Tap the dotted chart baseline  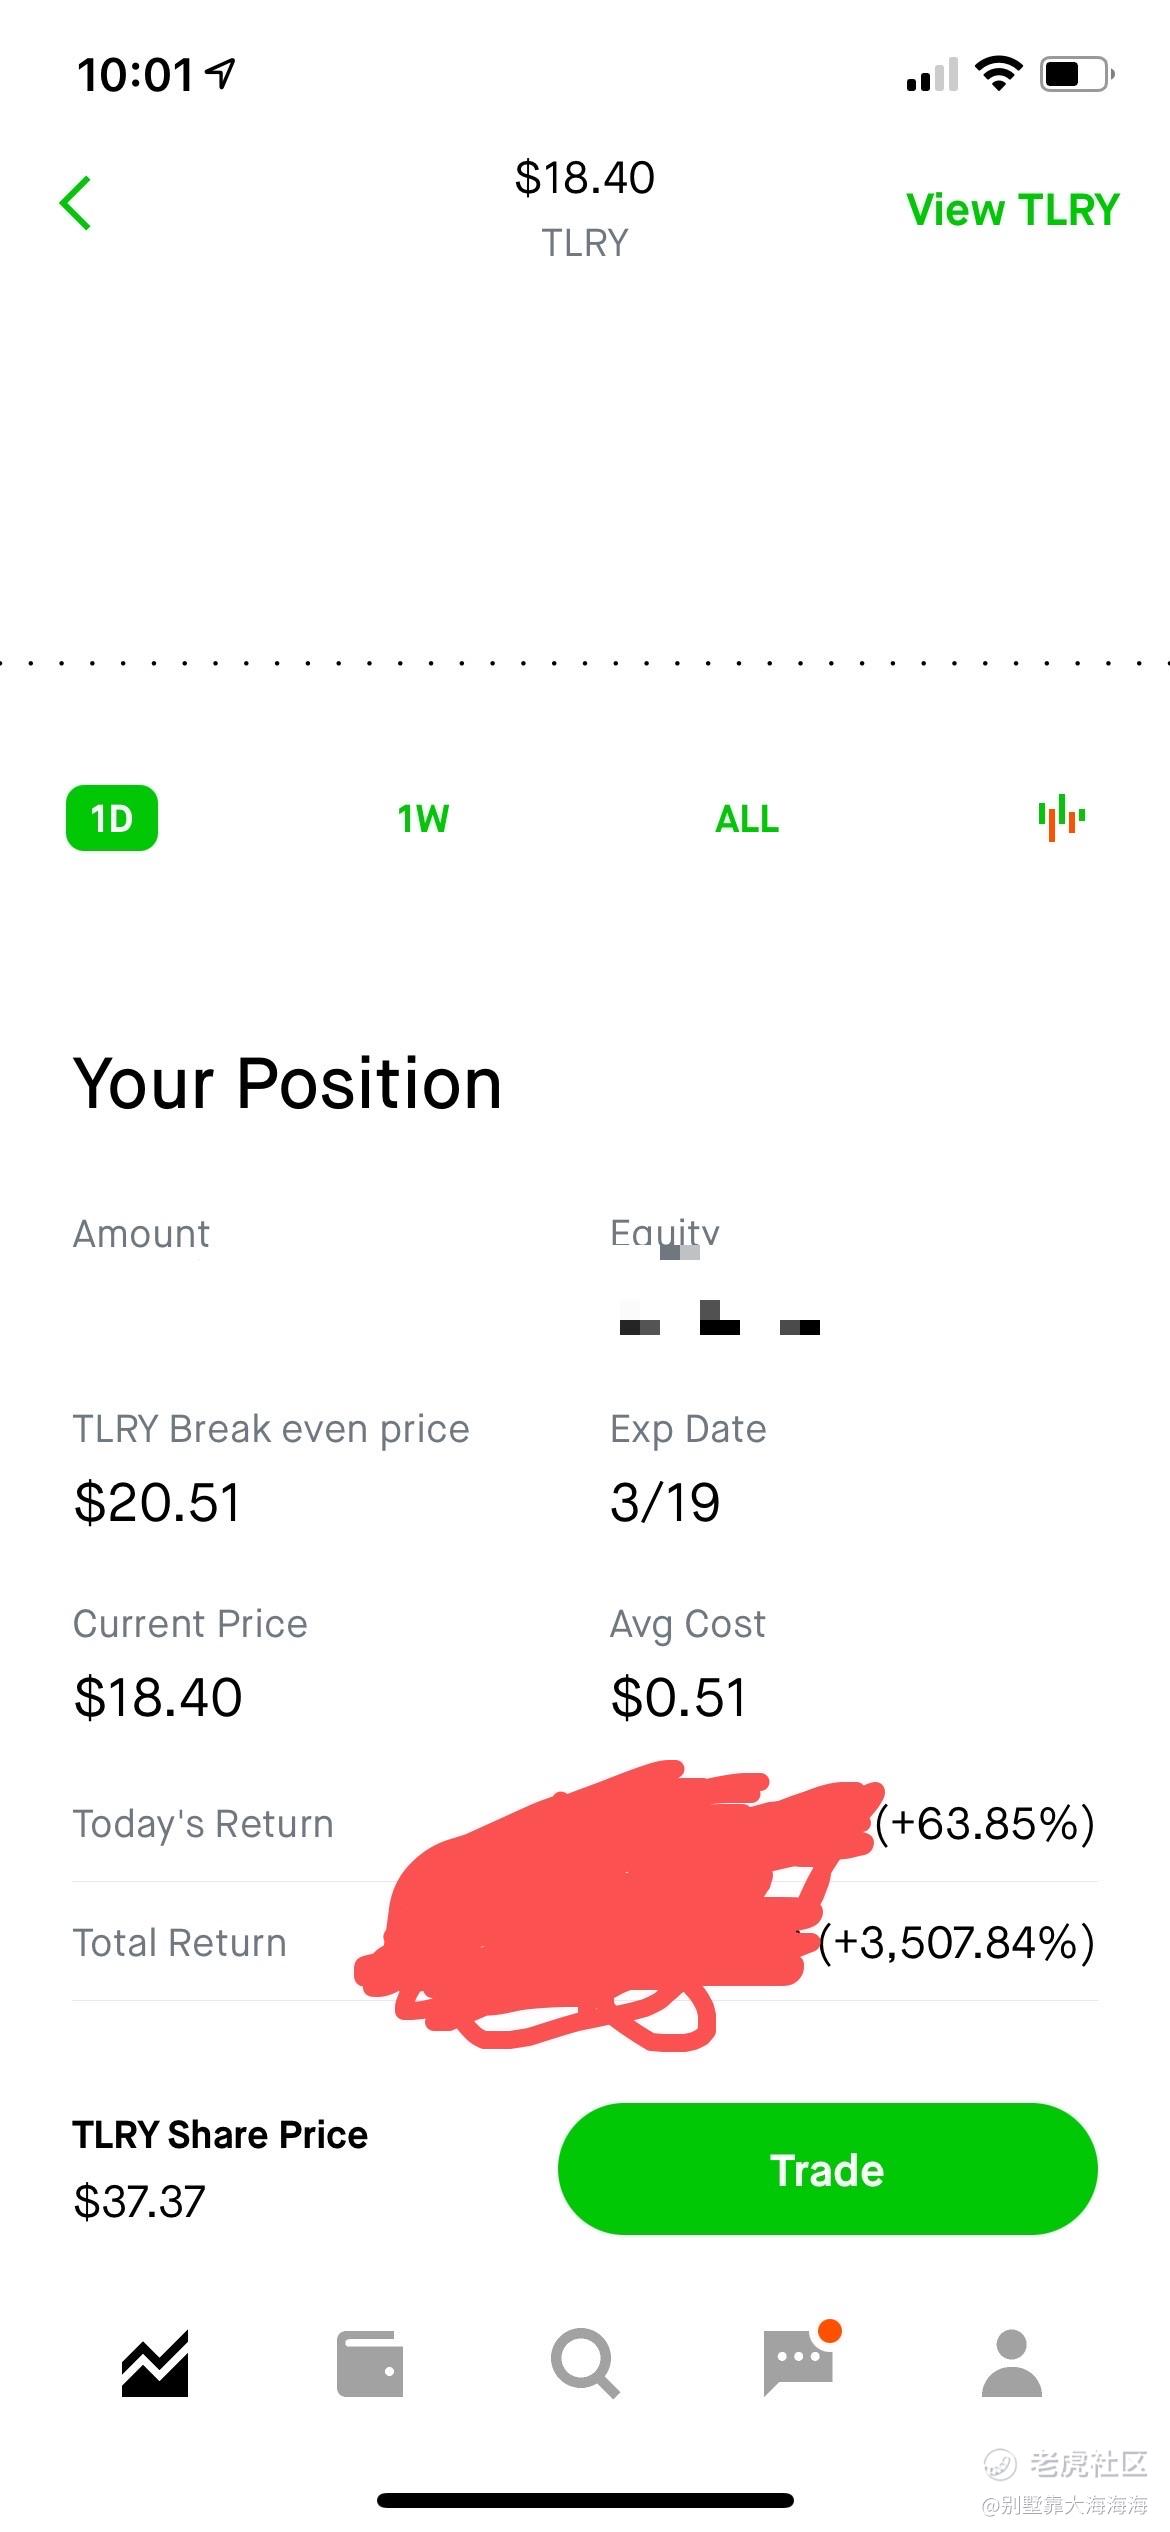tap(585, 662)
